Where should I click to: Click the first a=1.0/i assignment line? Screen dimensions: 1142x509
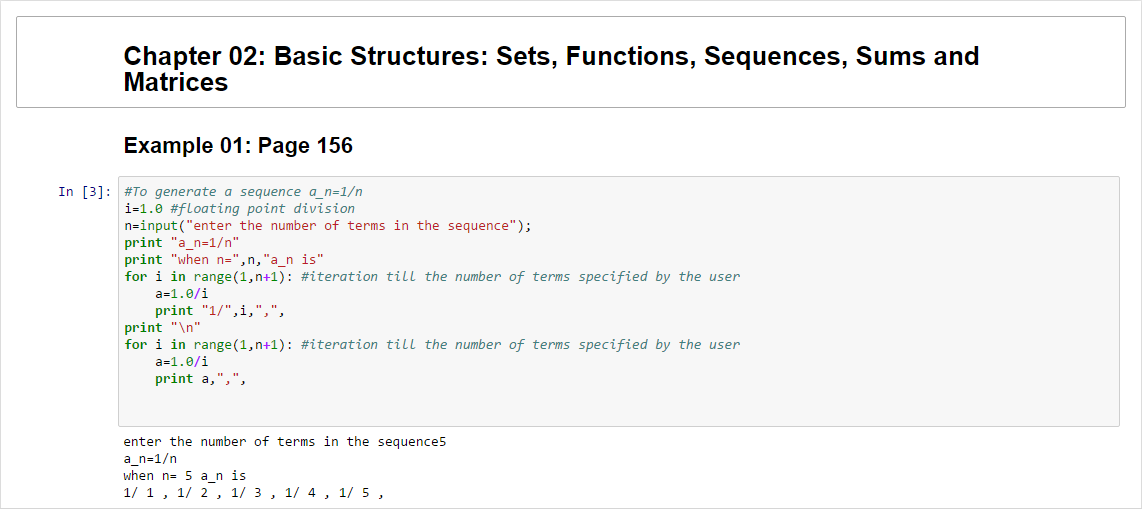pyautogui.click(x=182, y=294)
